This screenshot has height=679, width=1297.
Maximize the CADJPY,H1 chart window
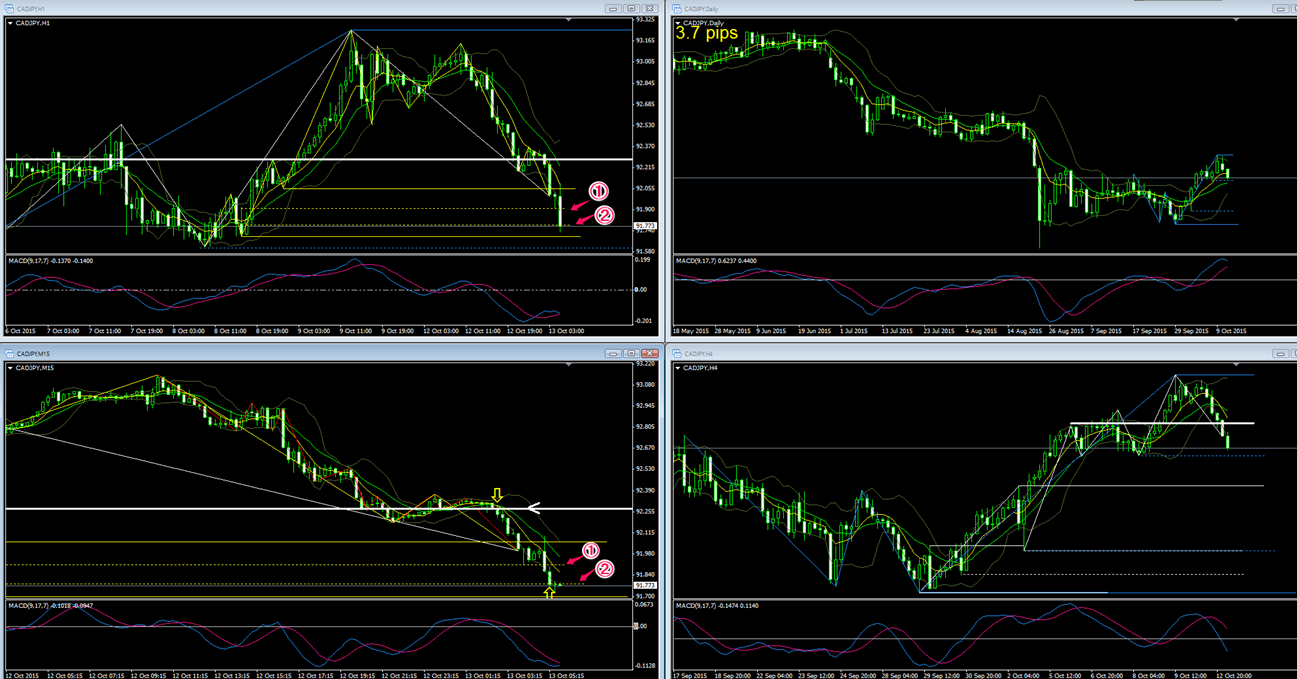pyautogui.click(x=632, y=9)
